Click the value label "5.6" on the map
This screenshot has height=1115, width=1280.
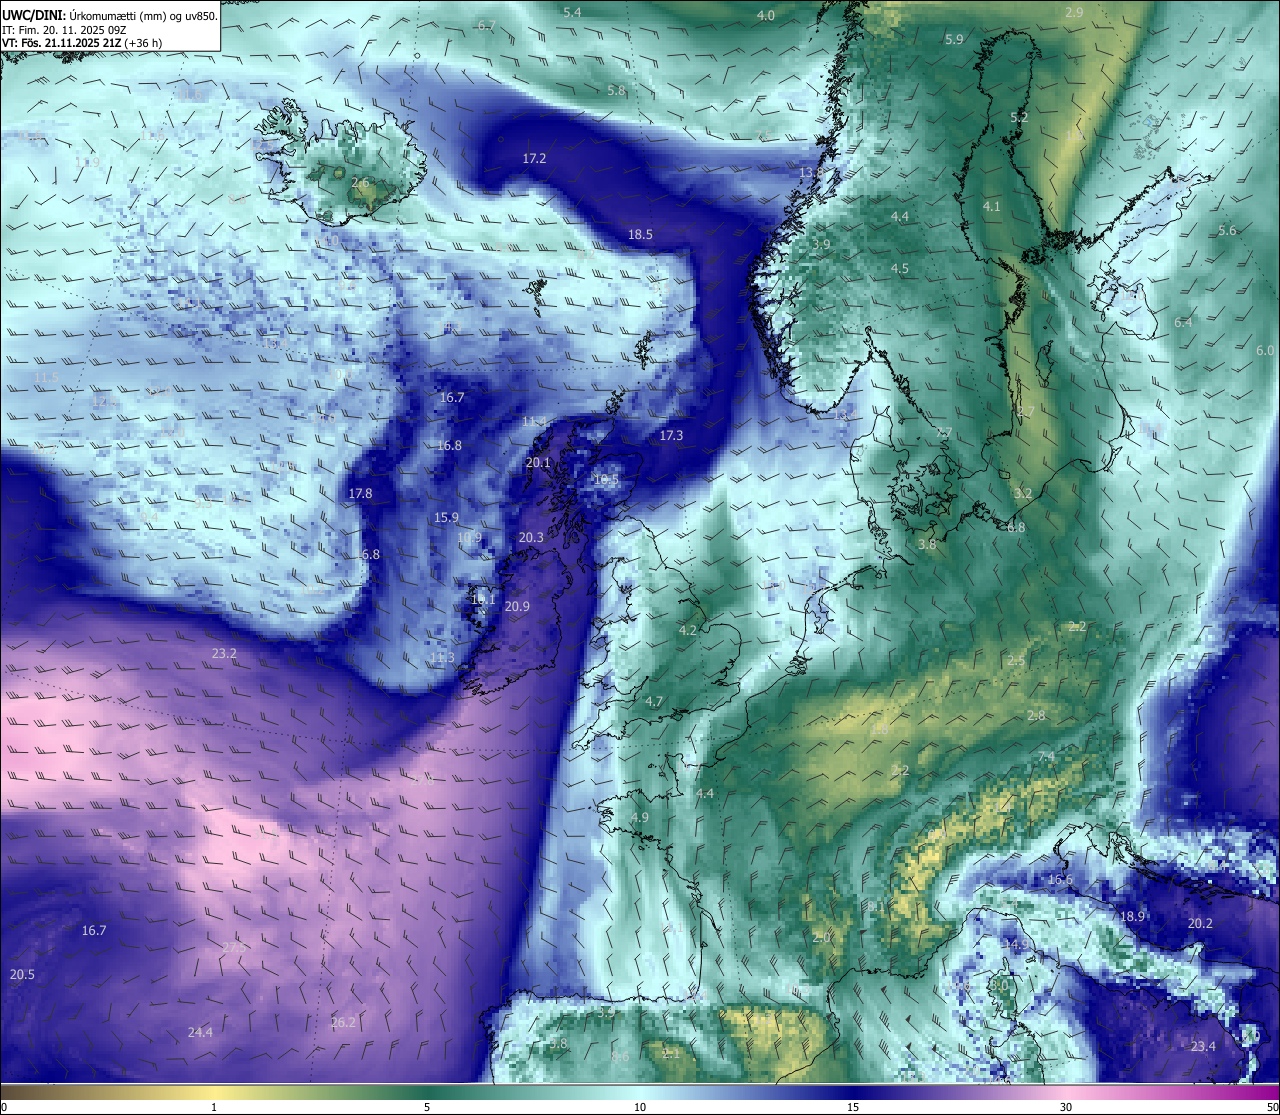1227,231
